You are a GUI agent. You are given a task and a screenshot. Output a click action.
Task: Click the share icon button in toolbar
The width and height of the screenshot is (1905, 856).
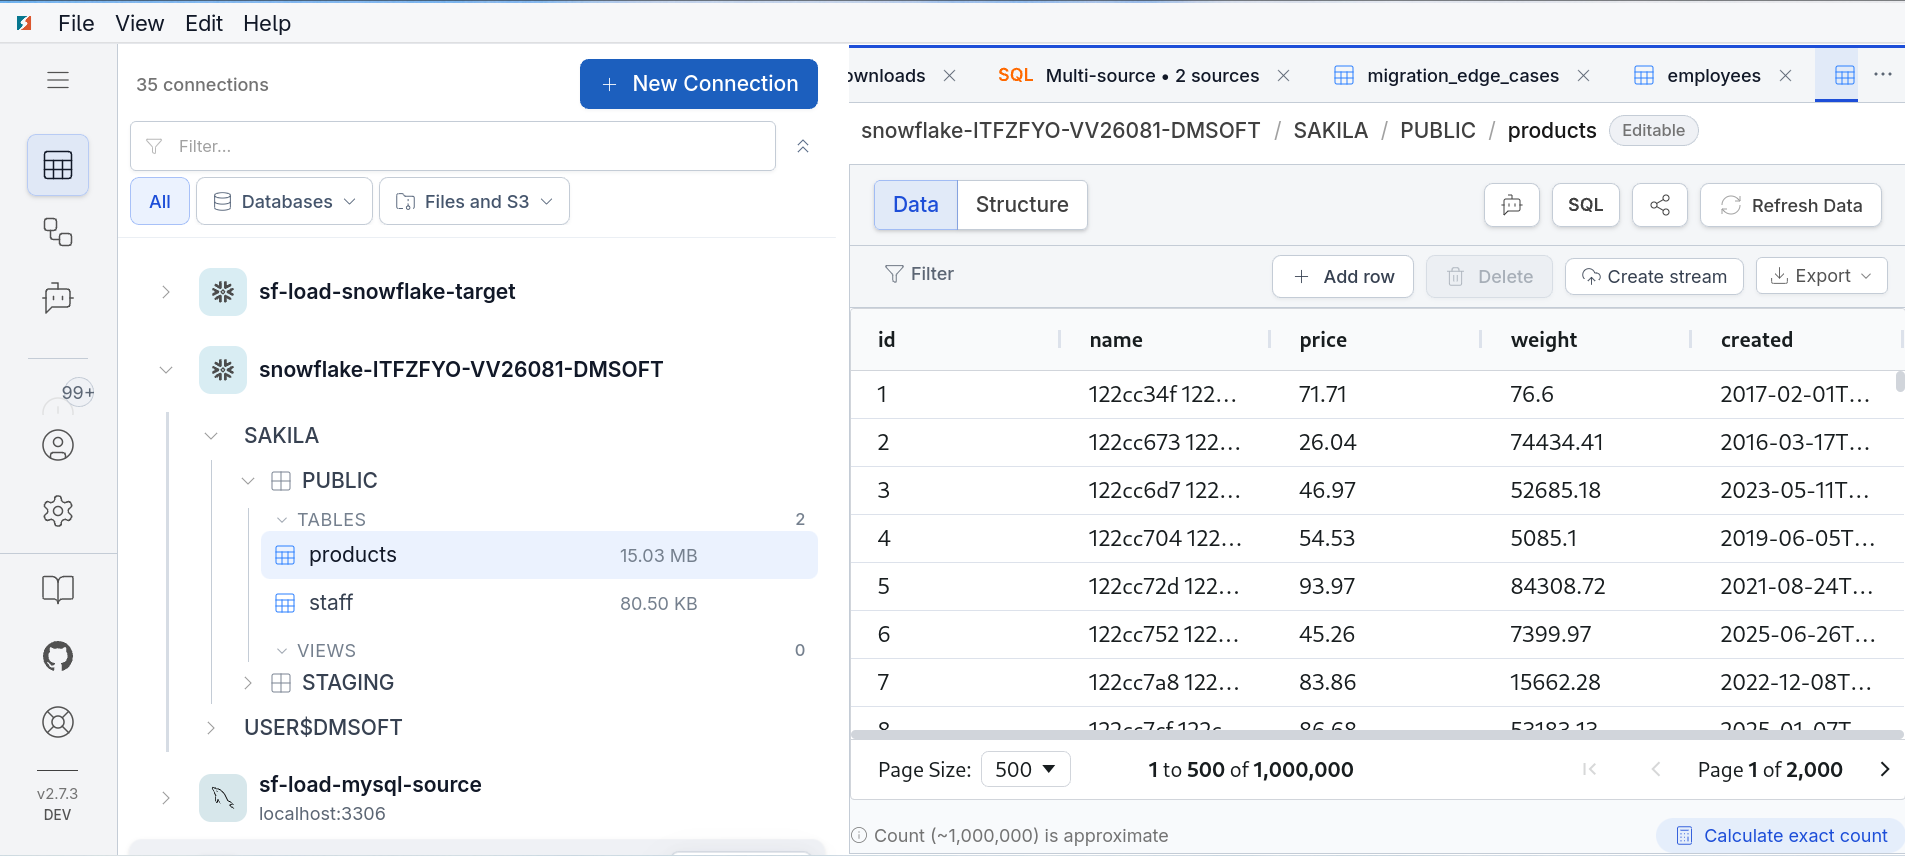(x=1659, y=205)
